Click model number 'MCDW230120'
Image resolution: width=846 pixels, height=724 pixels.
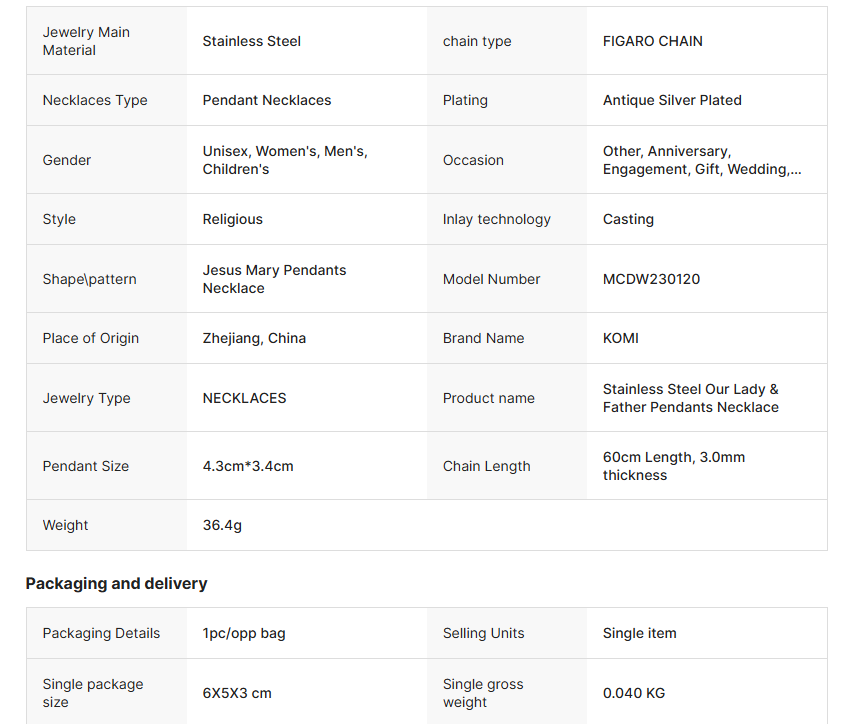pyautogui.click(x=651, y=279)
